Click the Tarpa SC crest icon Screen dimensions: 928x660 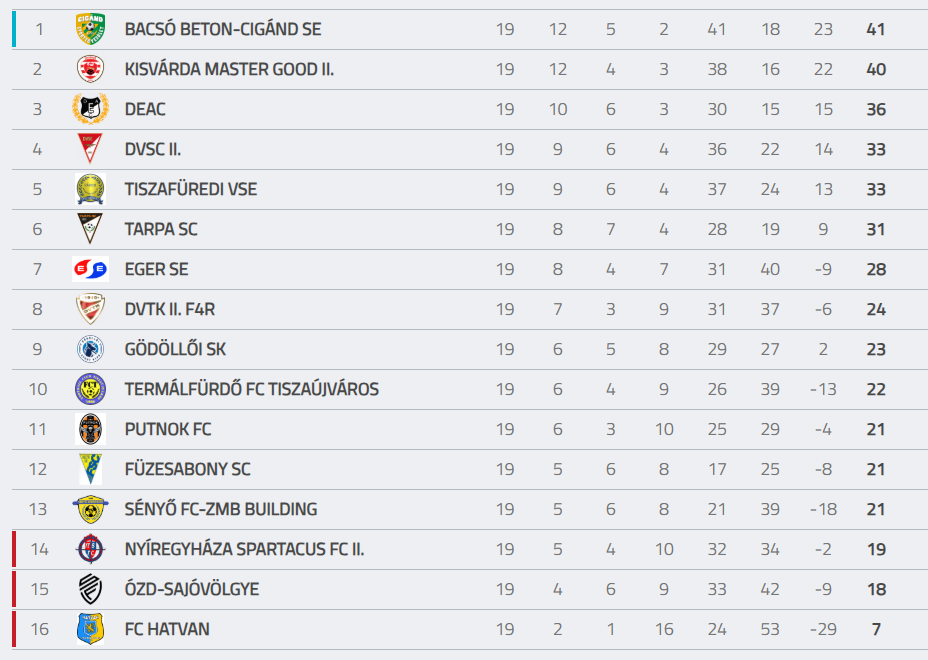[x=90, y=229]
